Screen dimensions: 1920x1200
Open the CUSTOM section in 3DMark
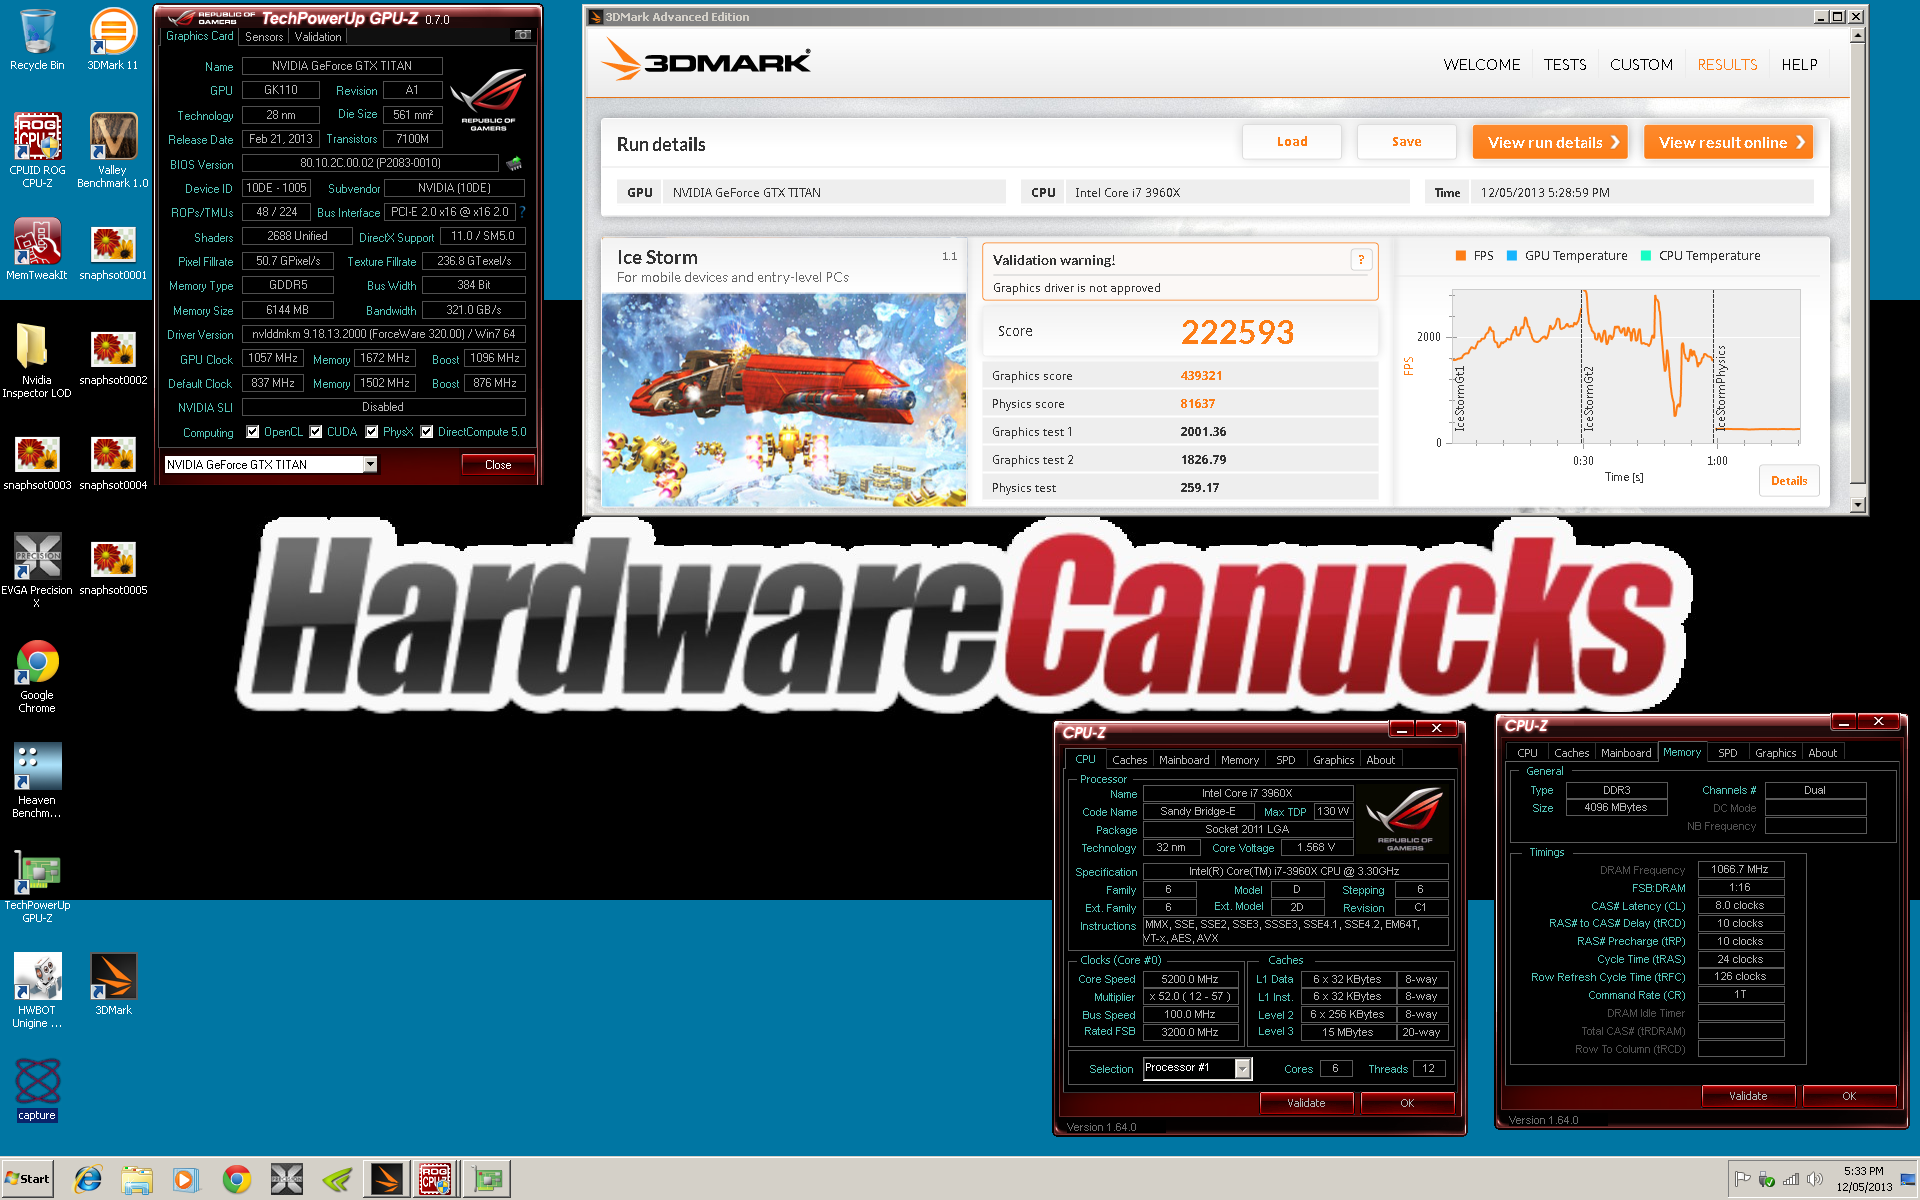pyautogui.click(x=1641, y=65)
